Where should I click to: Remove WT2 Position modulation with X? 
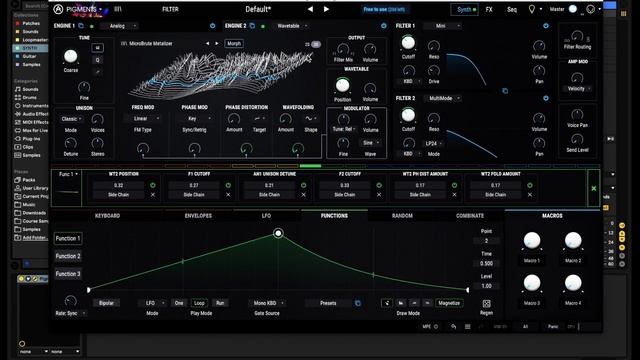(153, 195)
